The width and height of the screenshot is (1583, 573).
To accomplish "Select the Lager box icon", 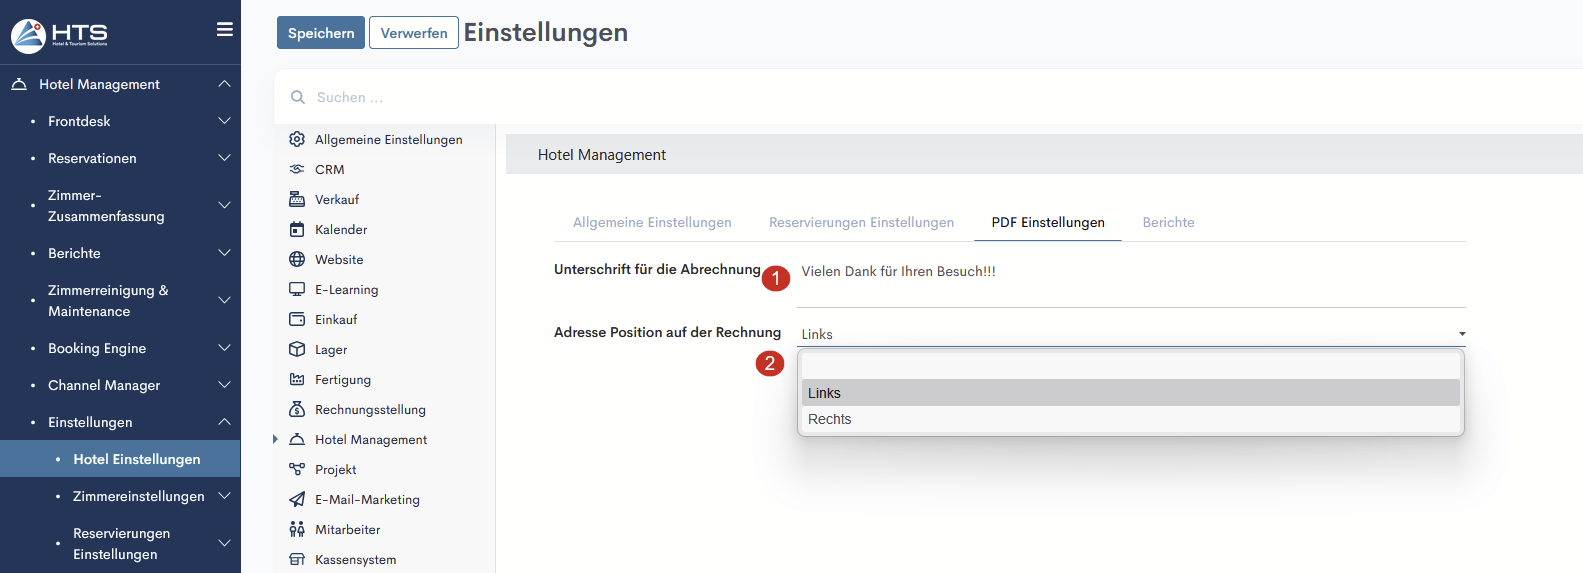I will pyautogui.click(x=297, y=349).
